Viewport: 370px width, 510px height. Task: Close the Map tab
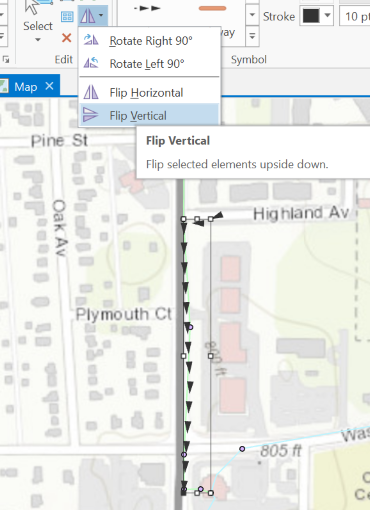click(x=49, y=86)
